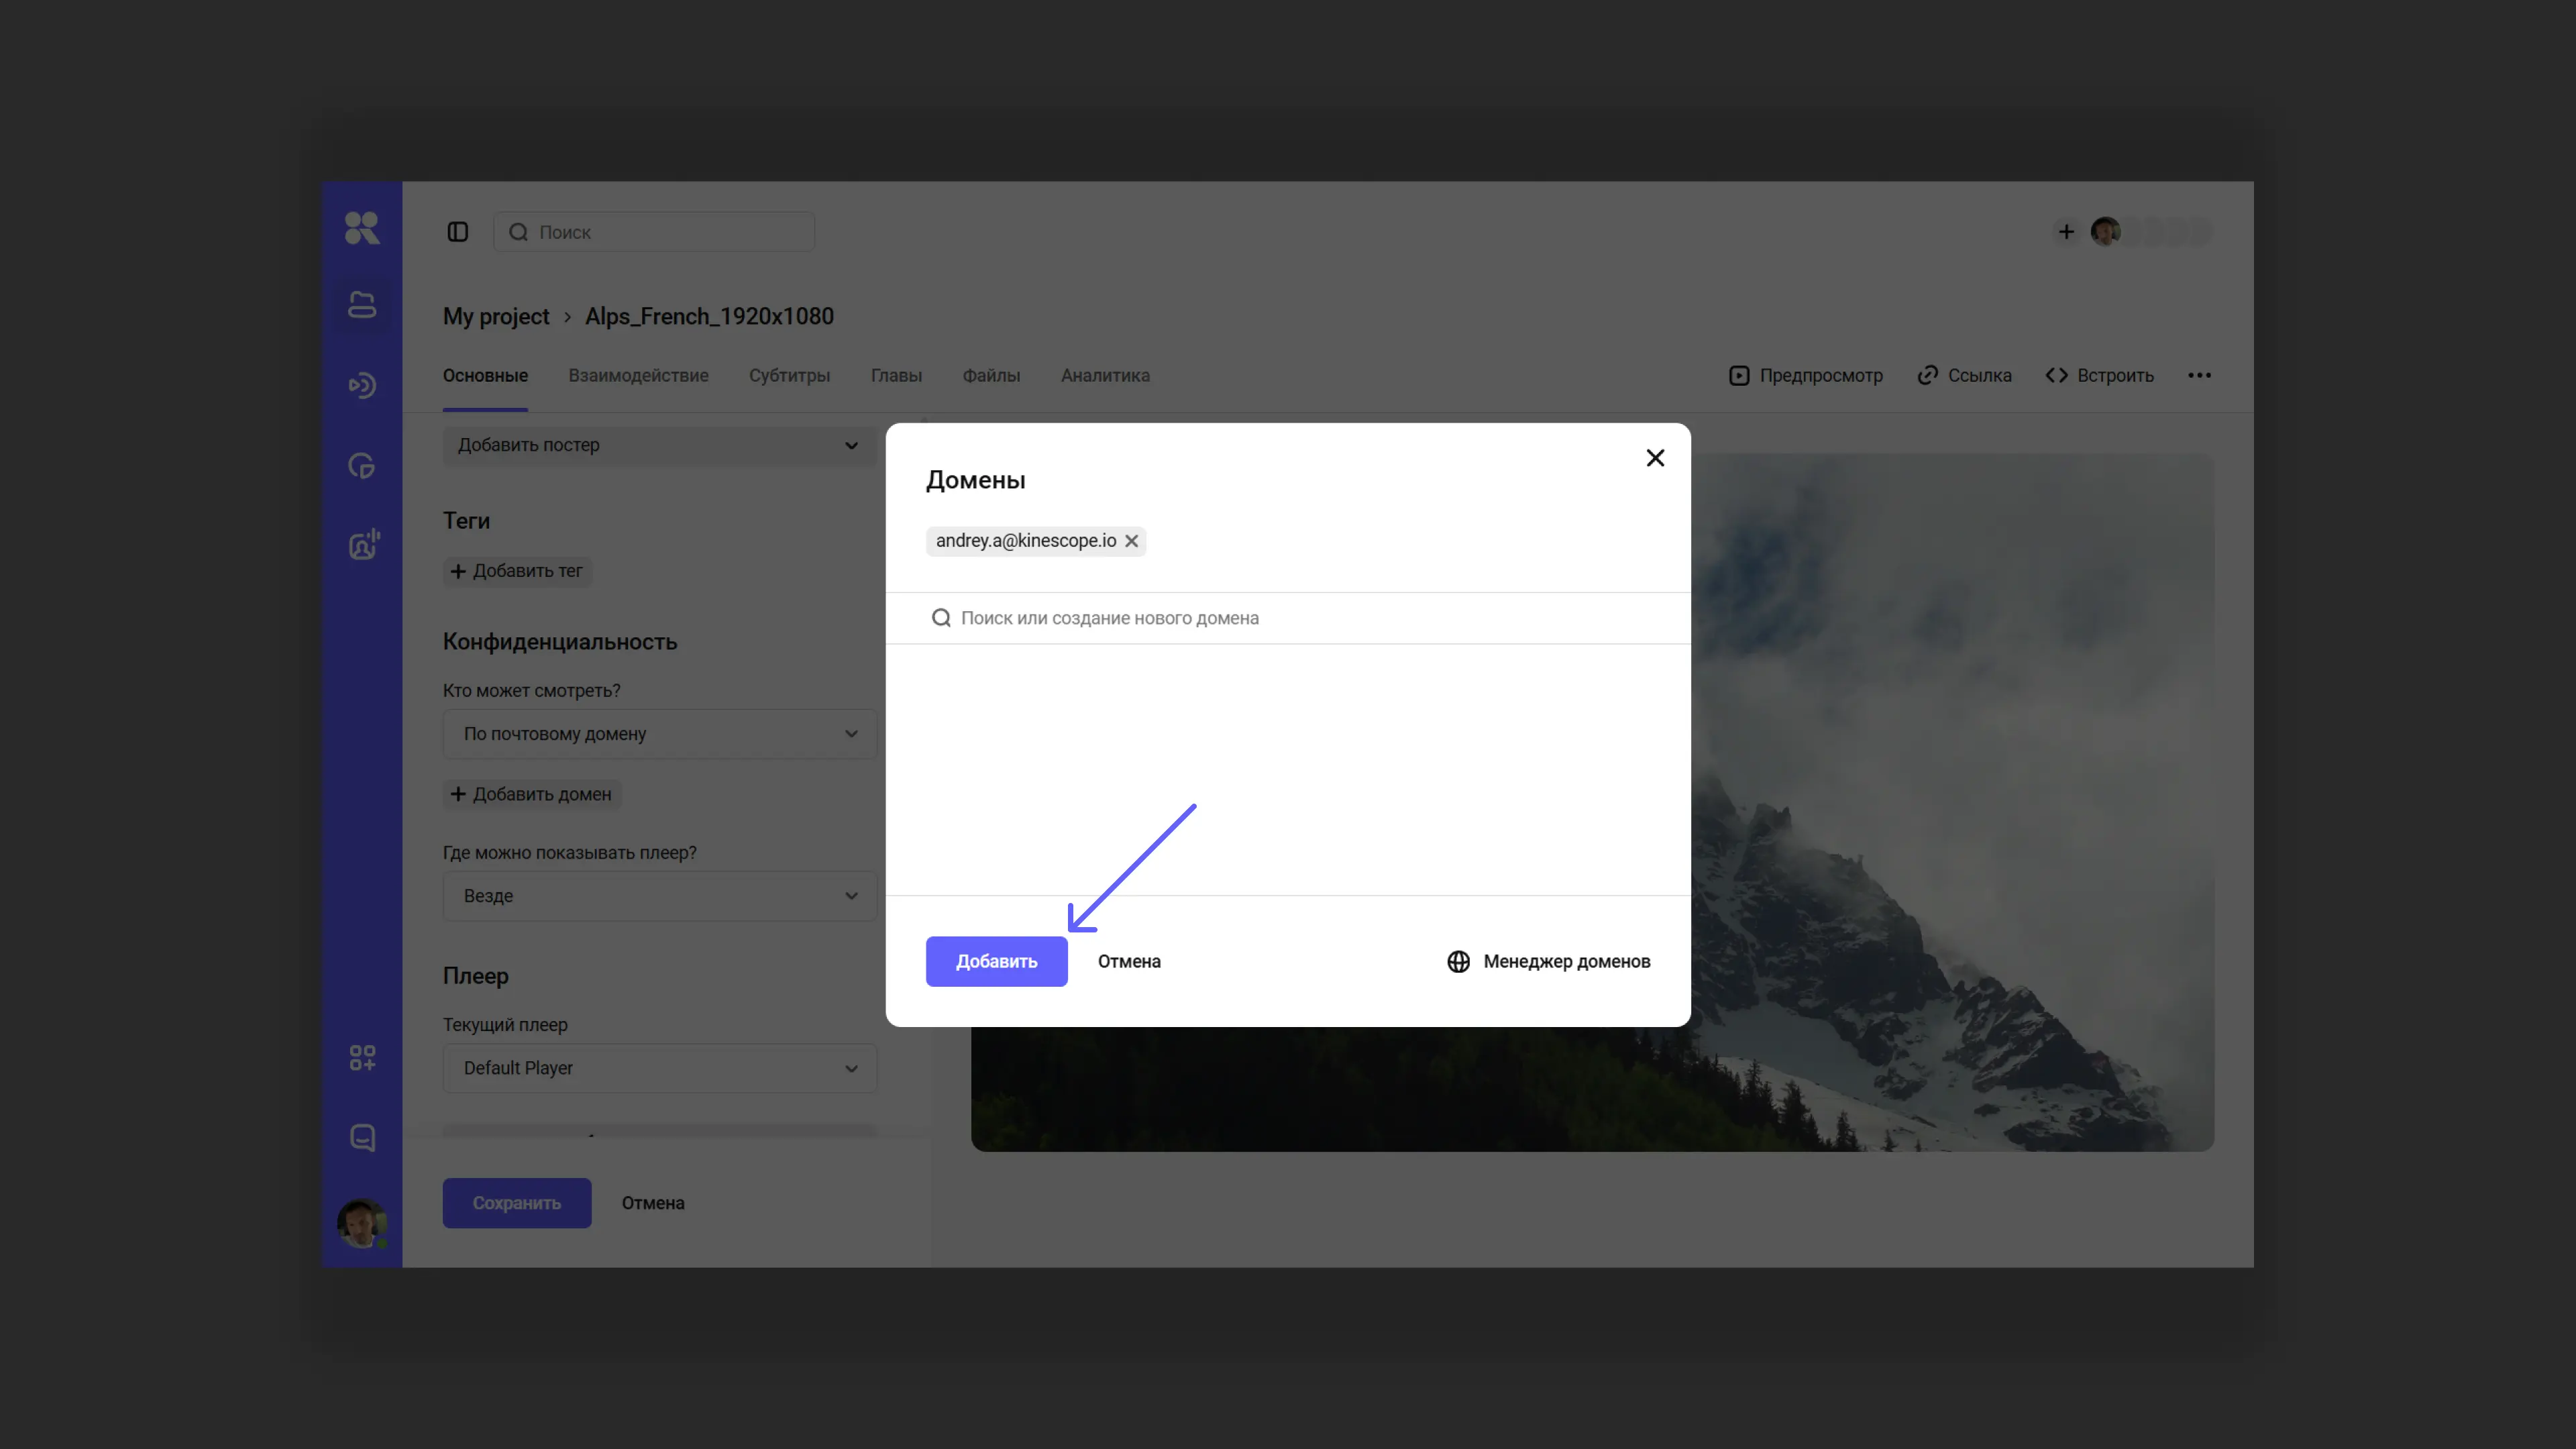Open the По почтовому домену dropdown
This screenshot has height=1449, width=2576.
tap(659, 734)
